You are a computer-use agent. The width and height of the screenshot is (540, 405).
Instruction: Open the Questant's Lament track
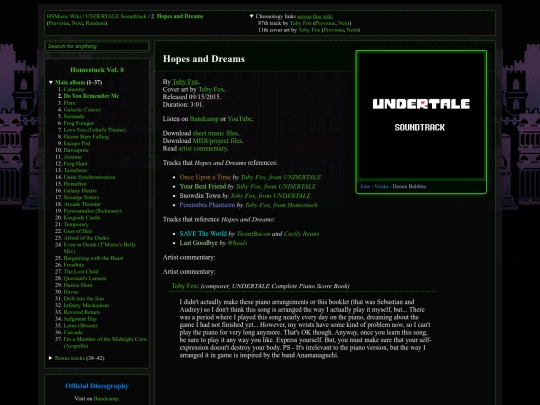click(x=85, y=278)
